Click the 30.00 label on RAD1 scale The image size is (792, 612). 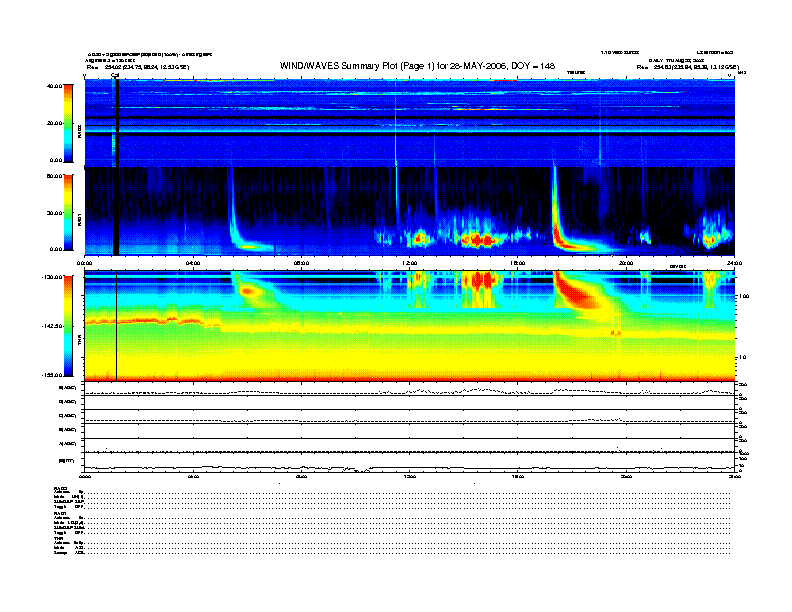(54, 213)
